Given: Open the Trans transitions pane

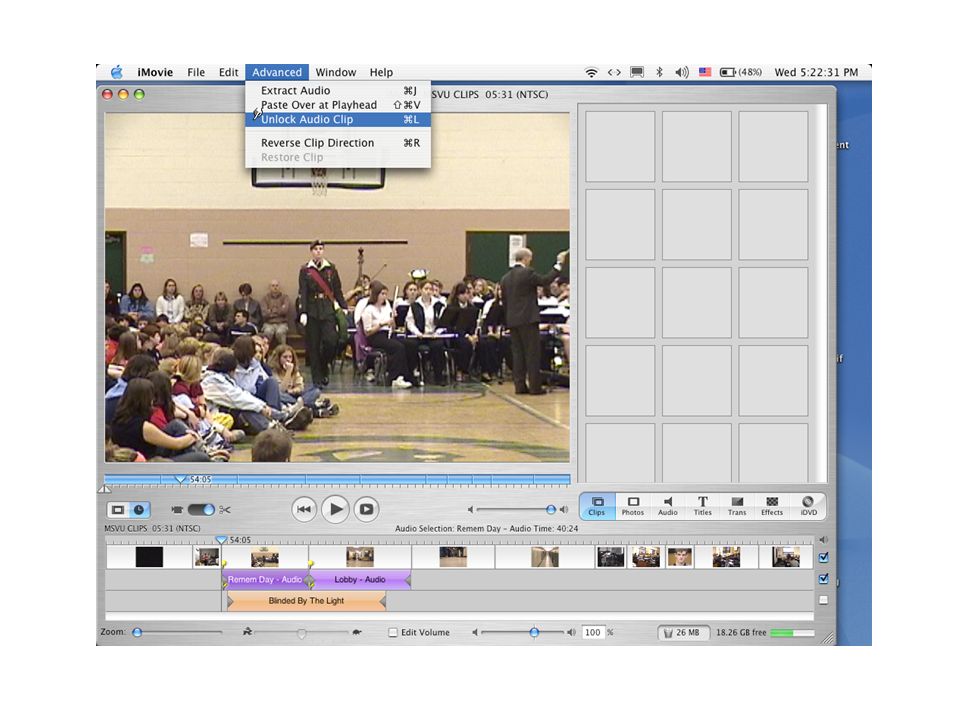Looking at the screenshot, I should (737, 506).
